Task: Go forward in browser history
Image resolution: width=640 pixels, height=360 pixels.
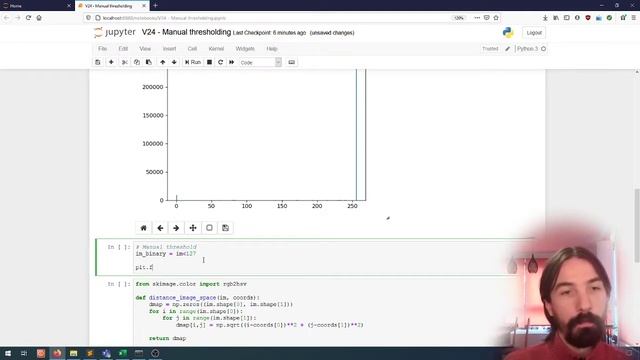Action: 18,18
